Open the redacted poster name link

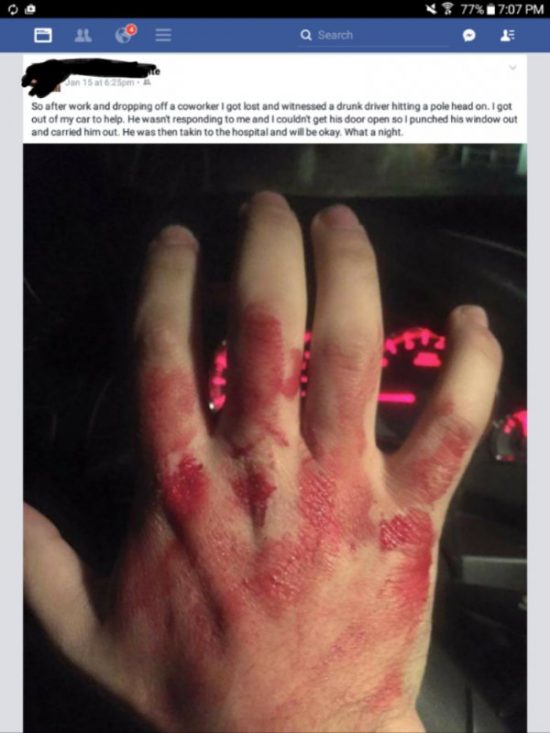(x=91, y=72)
